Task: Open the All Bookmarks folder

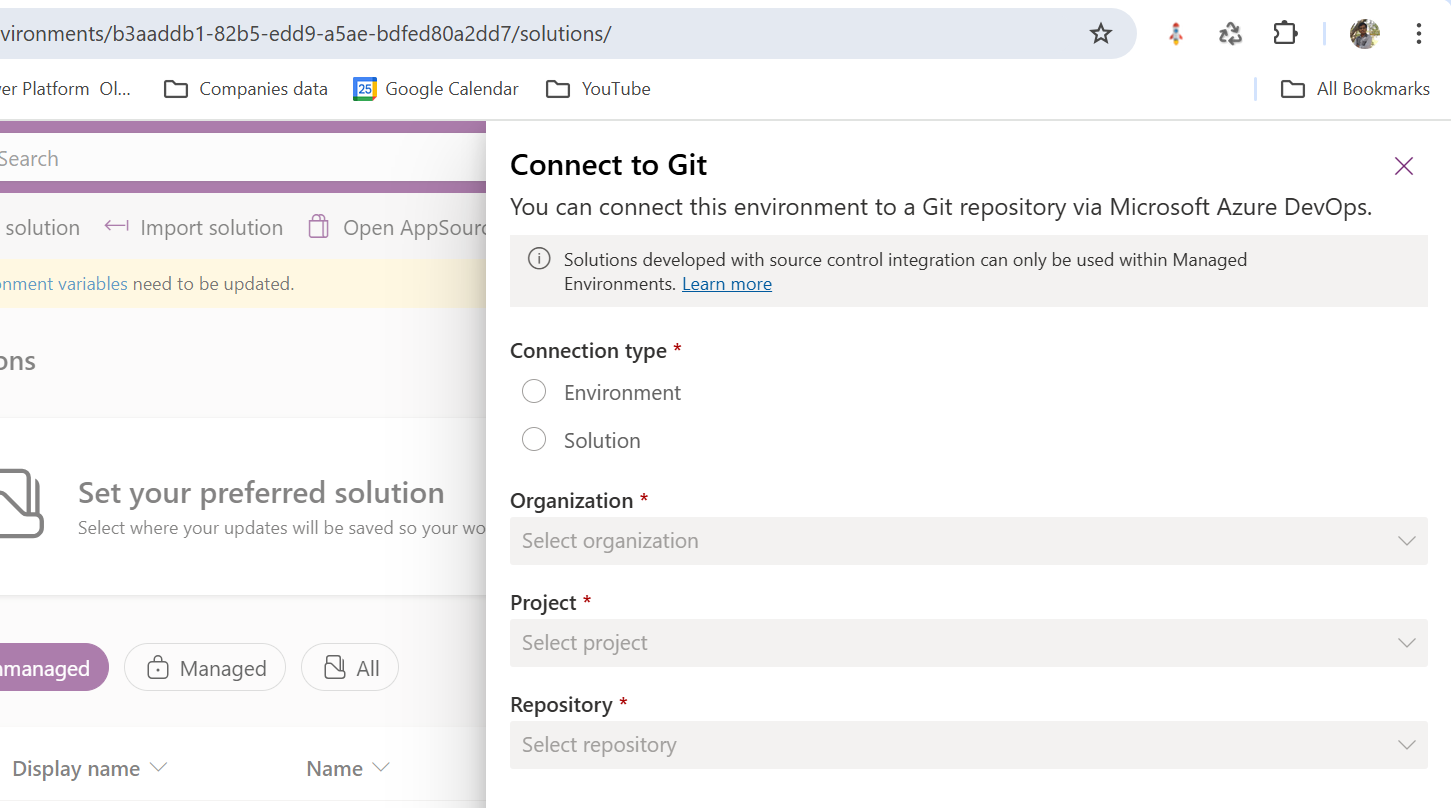Action: point(1355,89)
